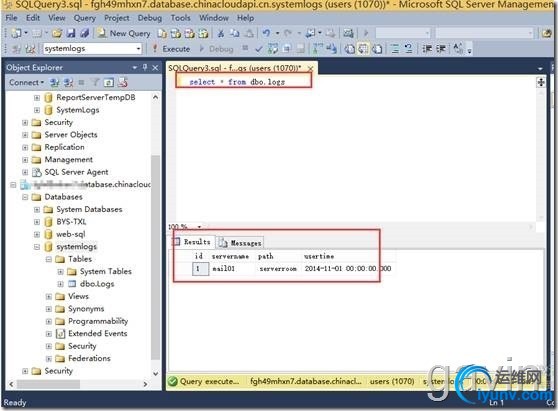
Task: Toggle Results to File mode
Action: coord(377,49)
